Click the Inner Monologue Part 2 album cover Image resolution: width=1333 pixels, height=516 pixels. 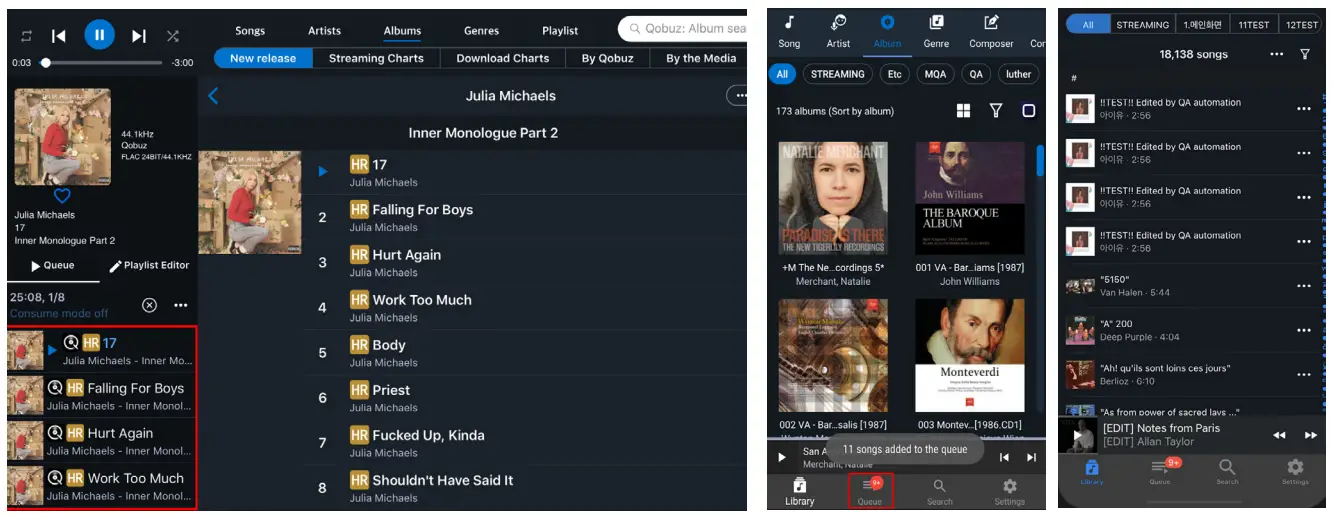coord(250,202)
